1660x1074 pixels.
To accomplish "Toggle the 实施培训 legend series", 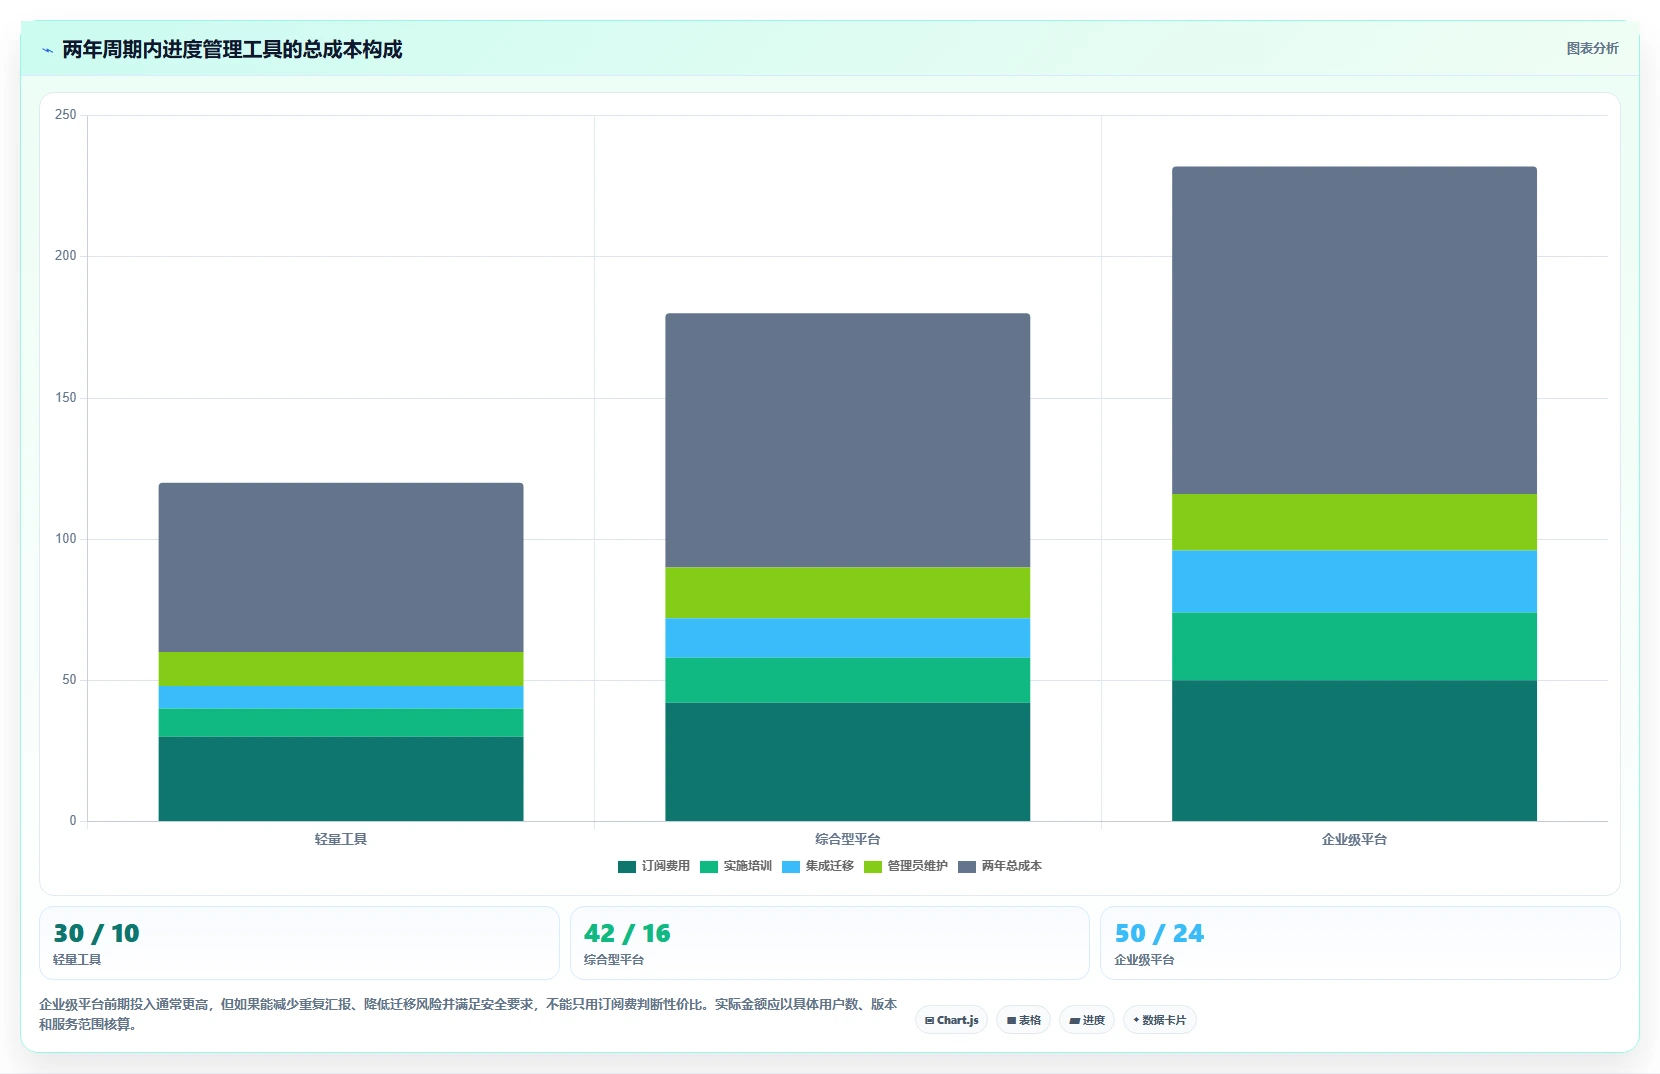I will click(x=736, y=866).
